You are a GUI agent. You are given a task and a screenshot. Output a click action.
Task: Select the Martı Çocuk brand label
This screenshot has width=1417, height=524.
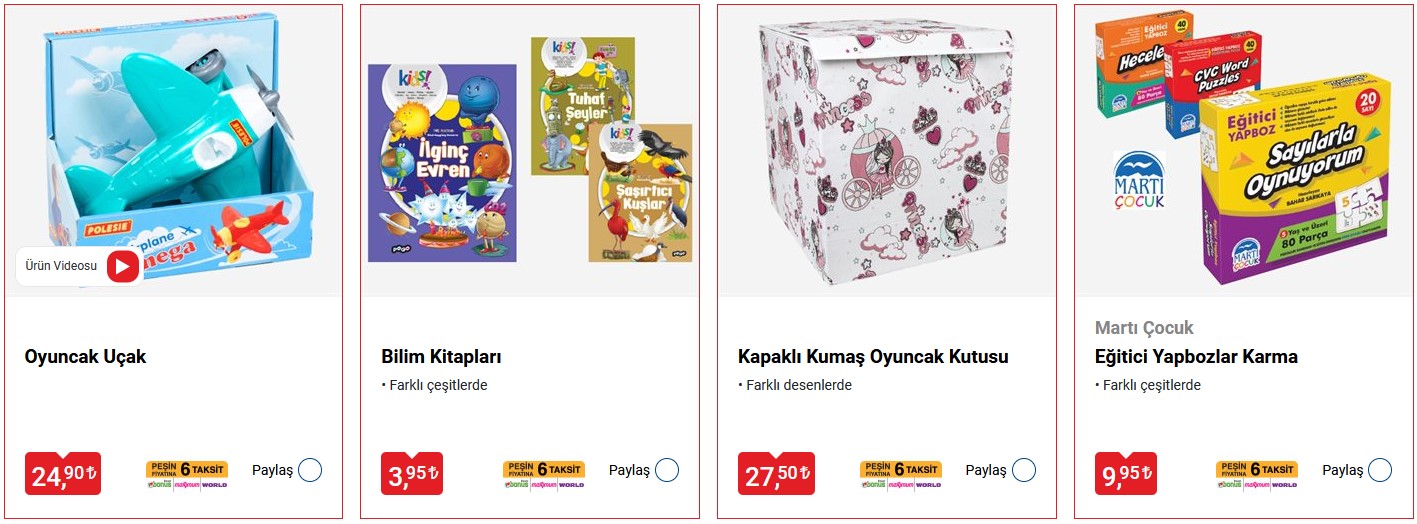1144,328
